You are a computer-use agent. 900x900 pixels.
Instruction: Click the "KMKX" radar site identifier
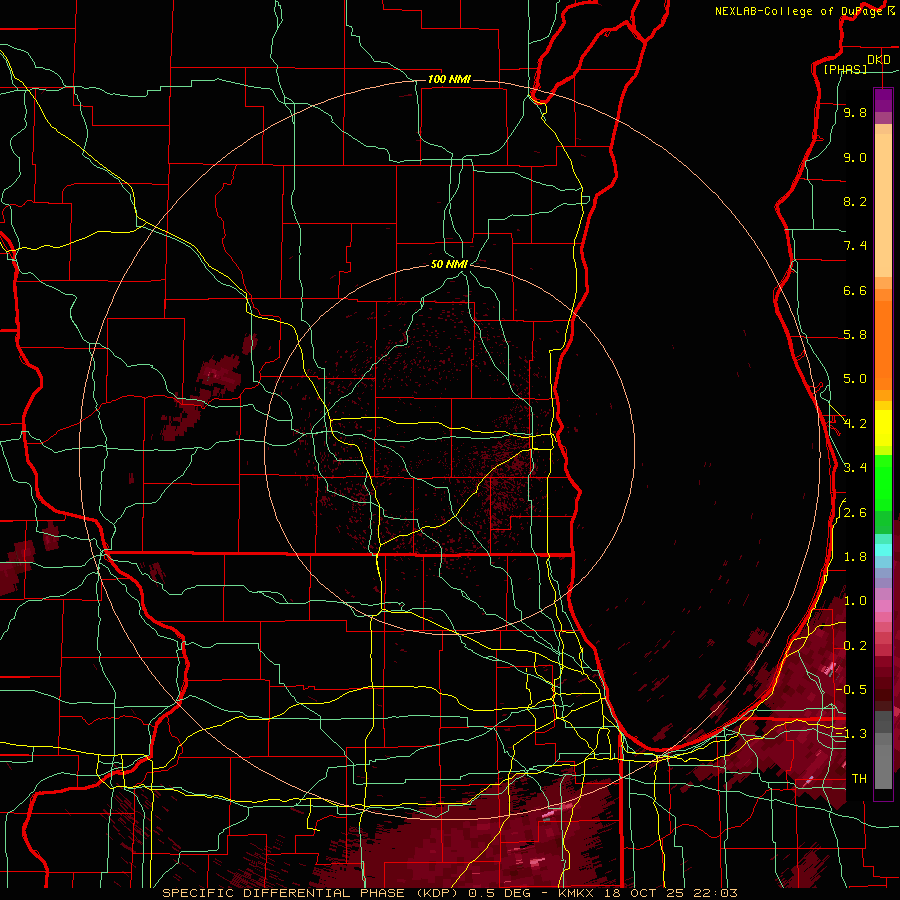click(578, 893)
